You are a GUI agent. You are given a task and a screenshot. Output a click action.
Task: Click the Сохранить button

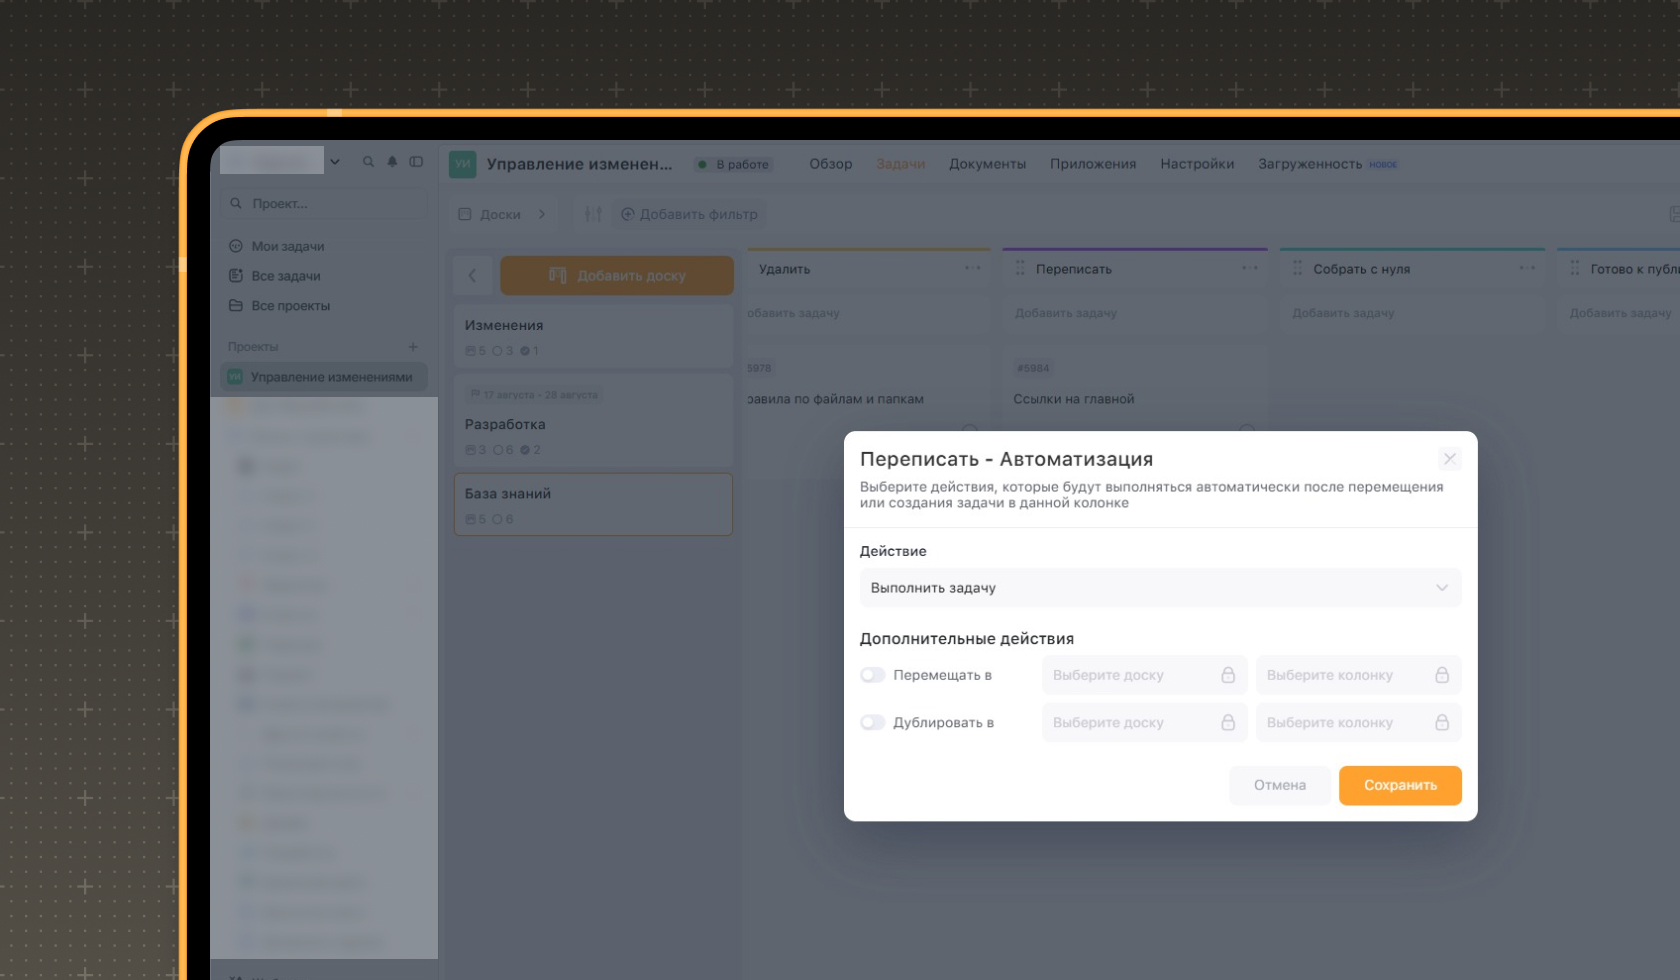[1400, 785]
